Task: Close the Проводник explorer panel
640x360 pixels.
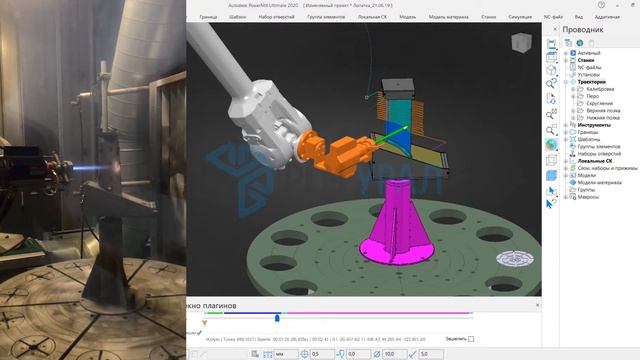Action: 555,29
